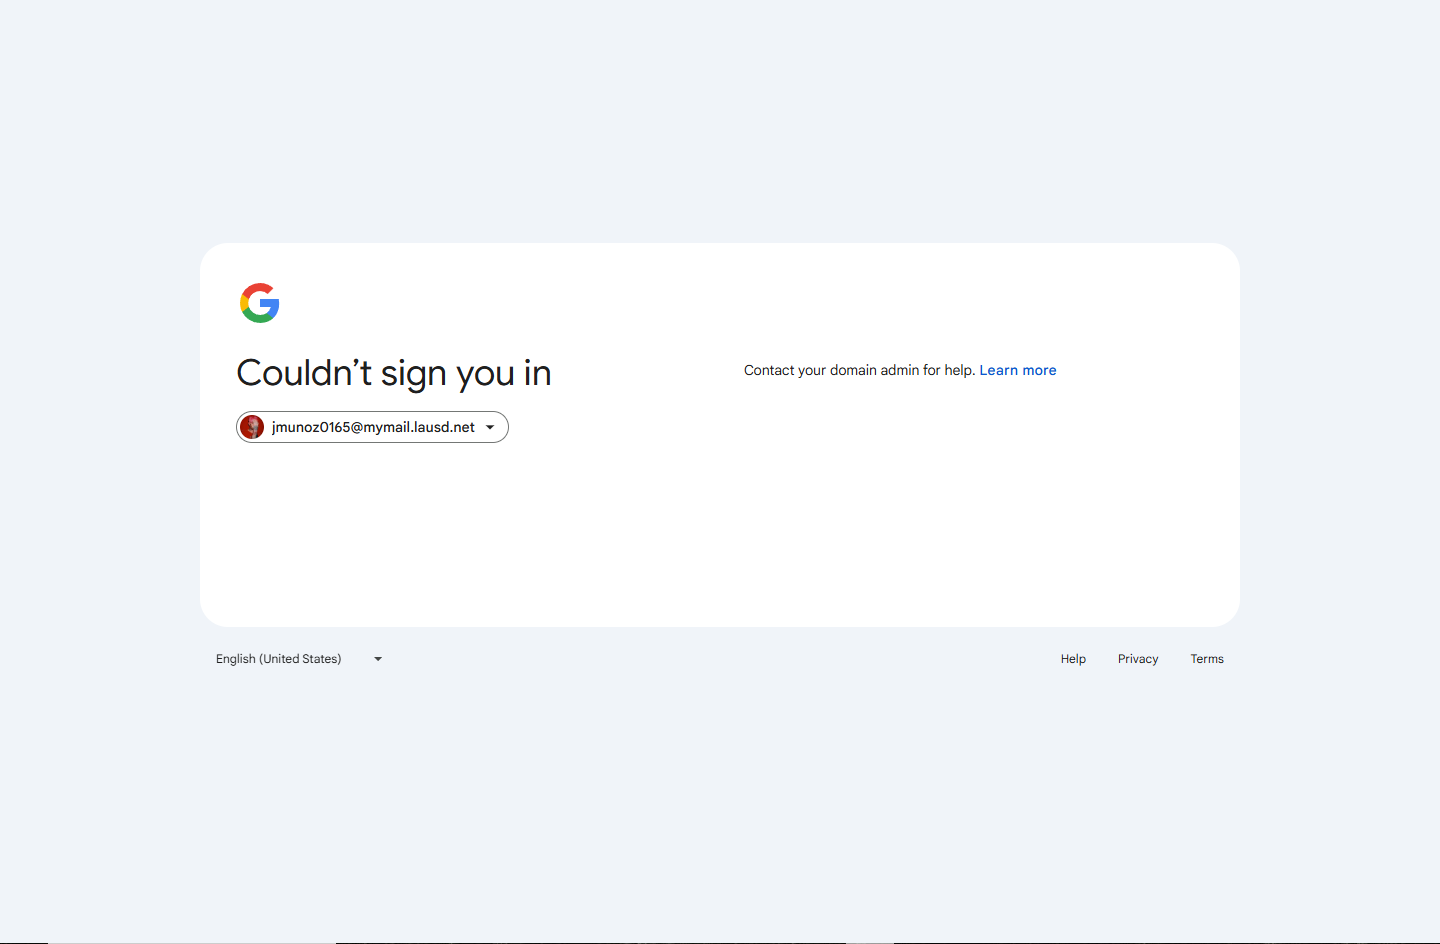Click the word "English" in the footer
Screen dimensions: 1440x944
[235, 659]
